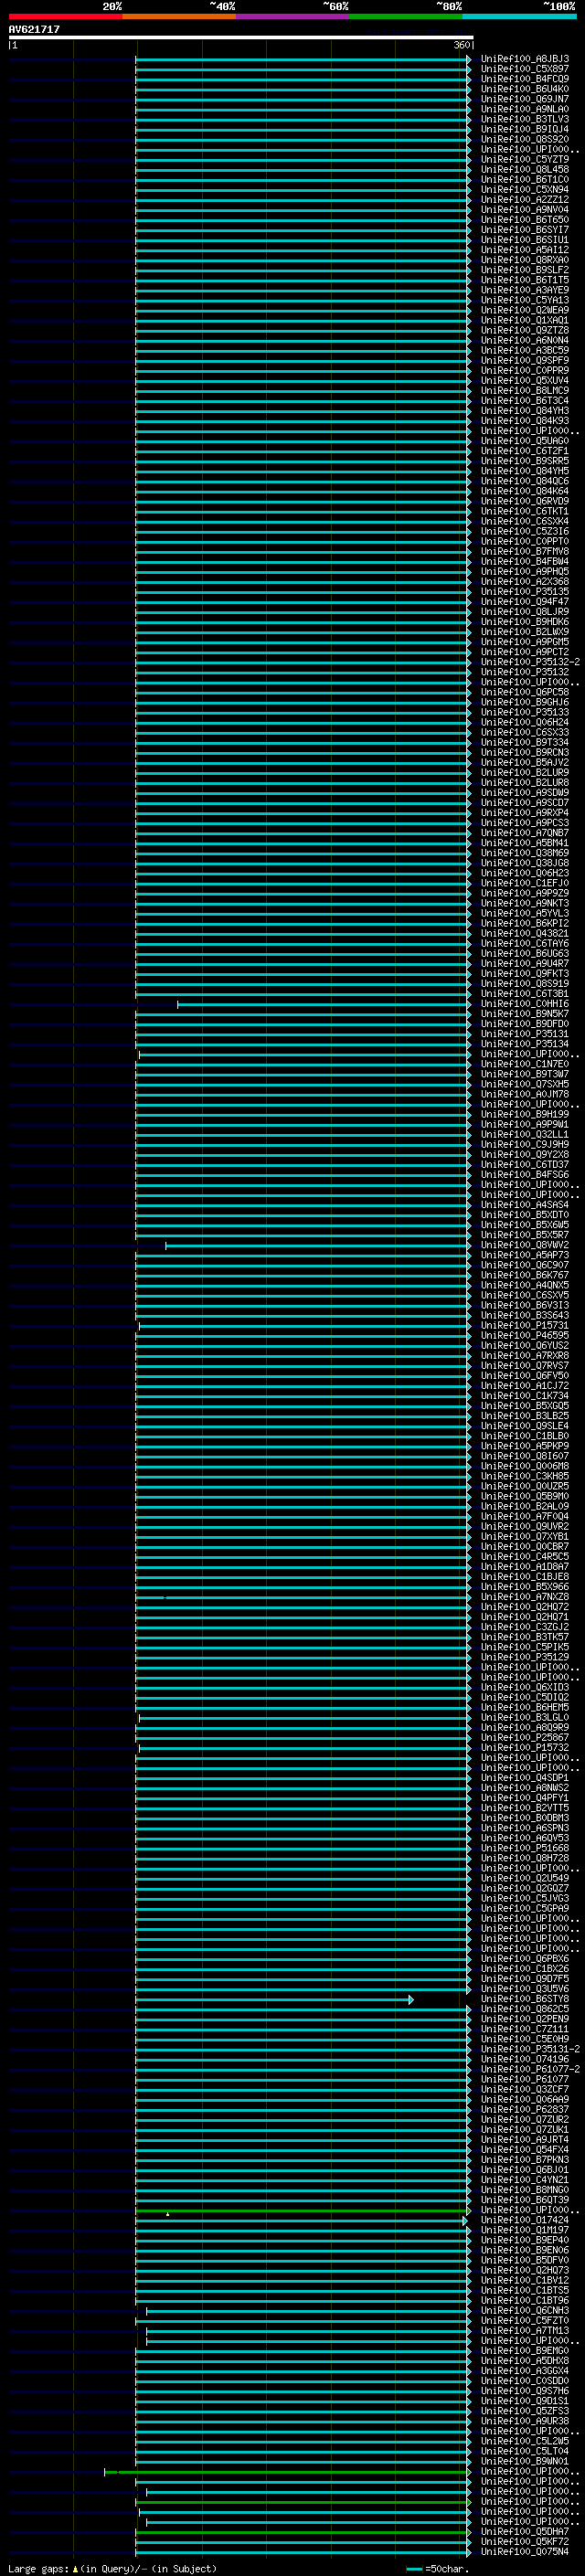This screenshot has width=585, height=2576.
Task: Click the UniRef100_P15732 label
Action: [x=525, y=1748]
